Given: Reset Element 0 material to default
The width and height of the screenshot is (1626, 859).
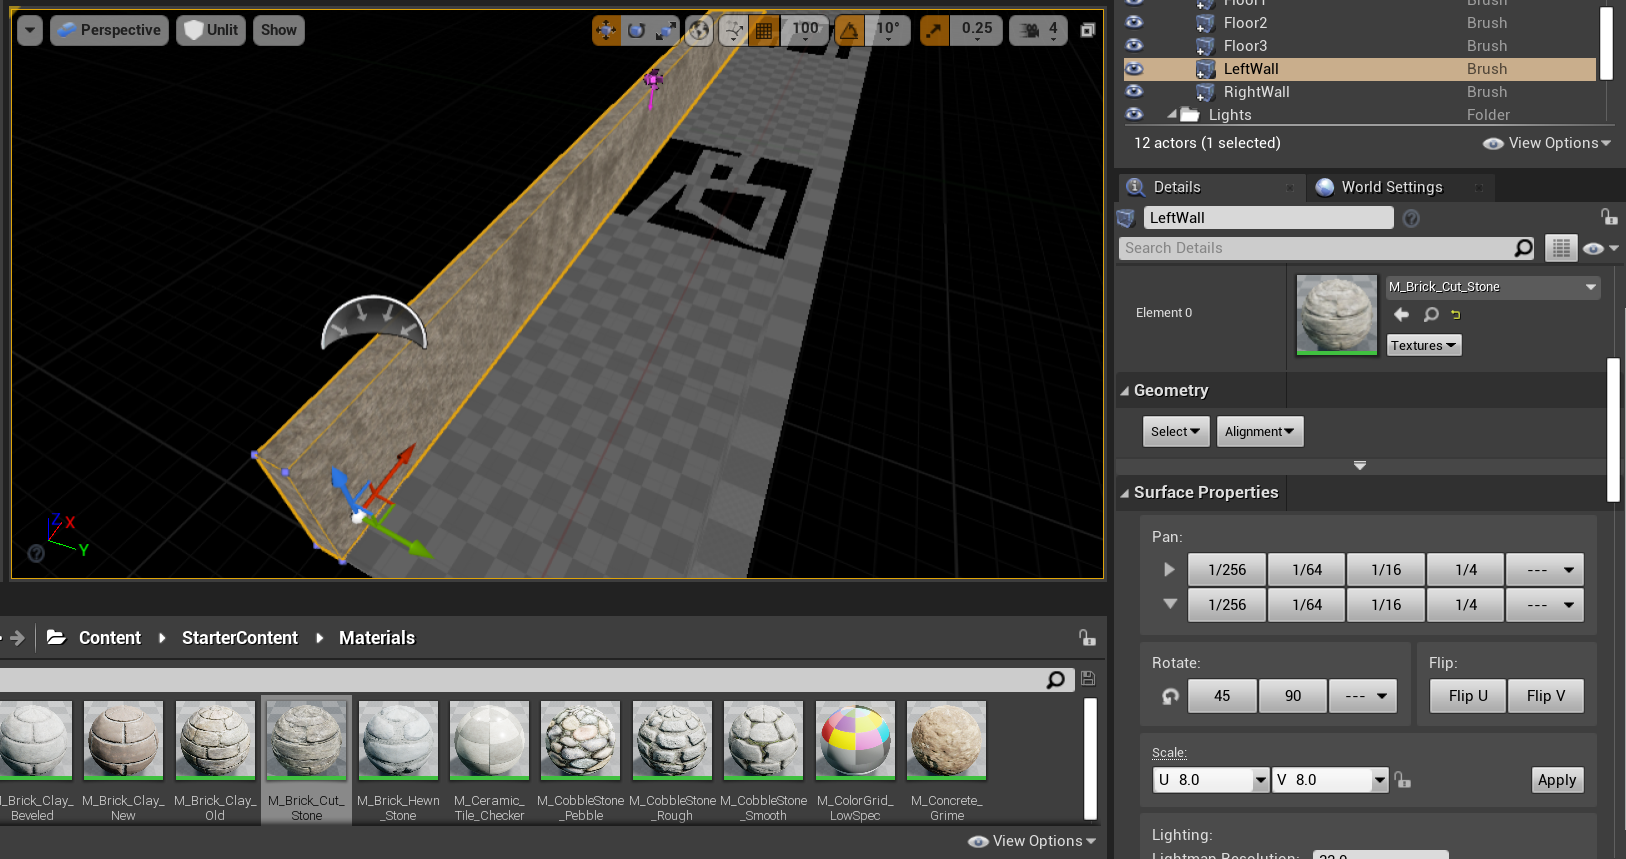Looking at the screenshot, I should click(1456, 315).
